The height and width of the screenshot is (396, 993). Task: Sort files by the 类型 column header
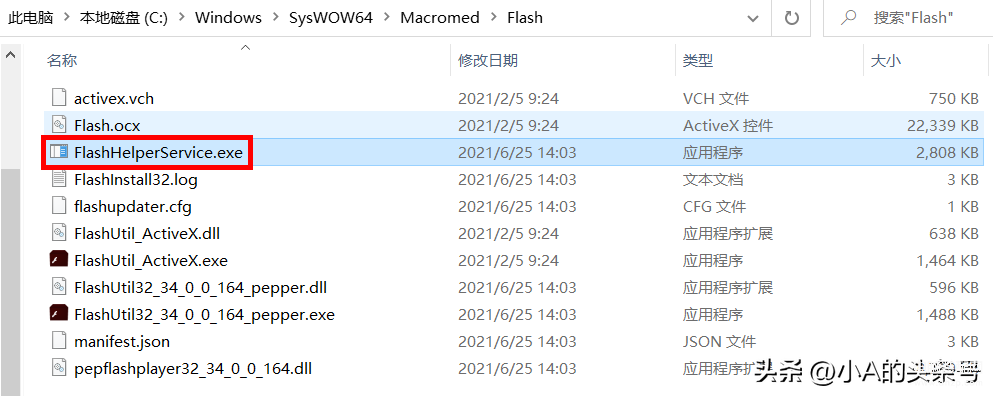click(697, 61)
